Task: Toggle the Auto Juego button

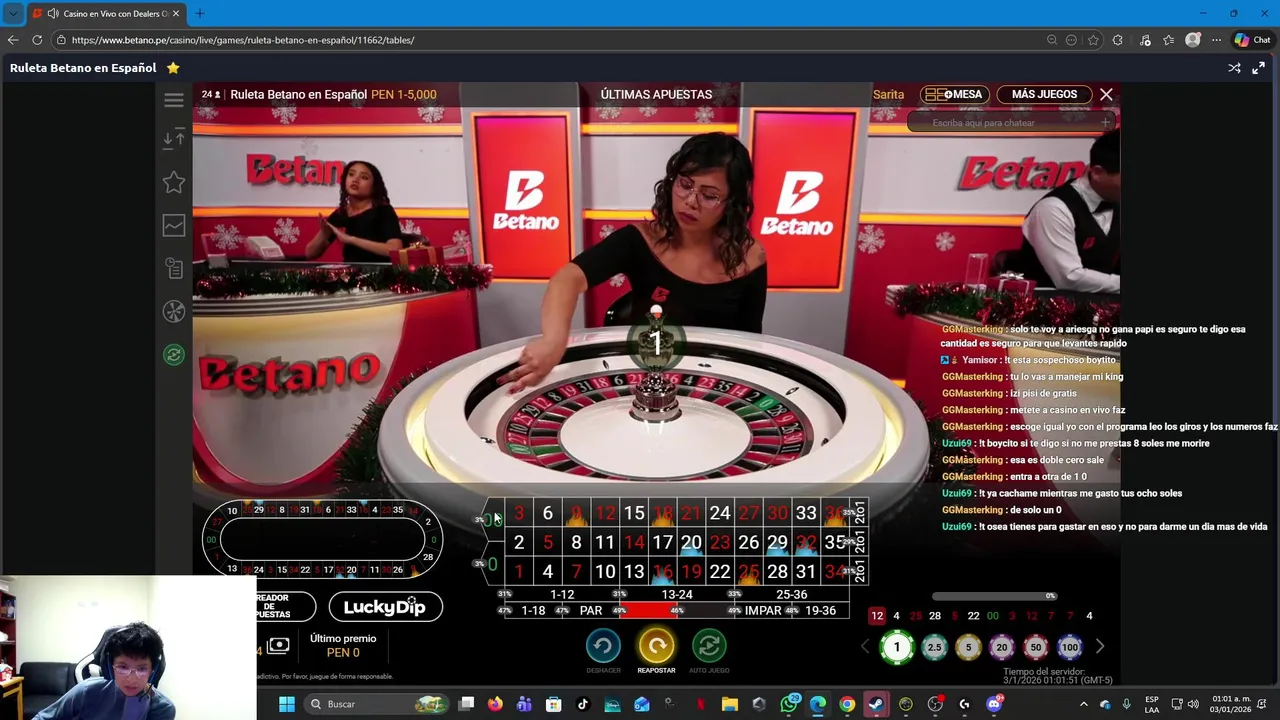Action: click(x=709, y=646)
